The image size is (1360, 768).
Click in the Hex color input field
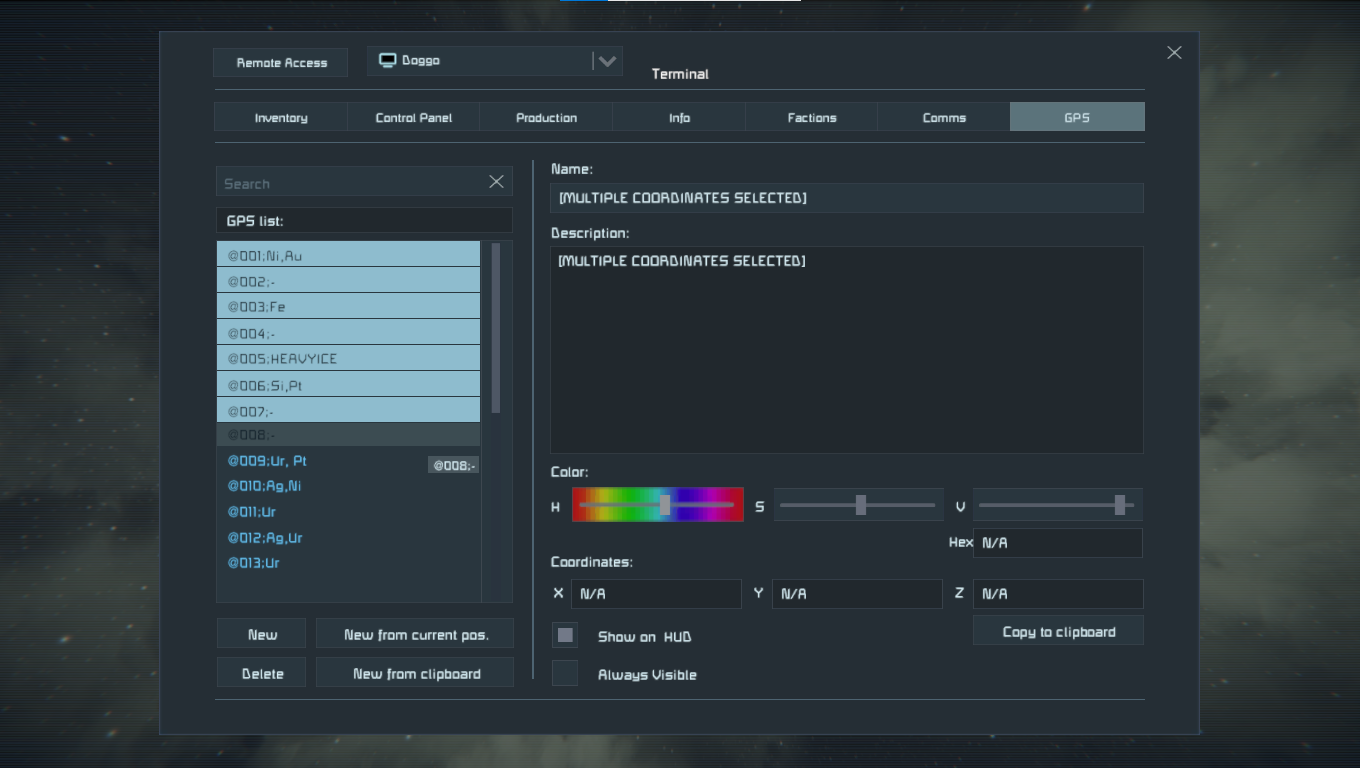[1057, 543]
